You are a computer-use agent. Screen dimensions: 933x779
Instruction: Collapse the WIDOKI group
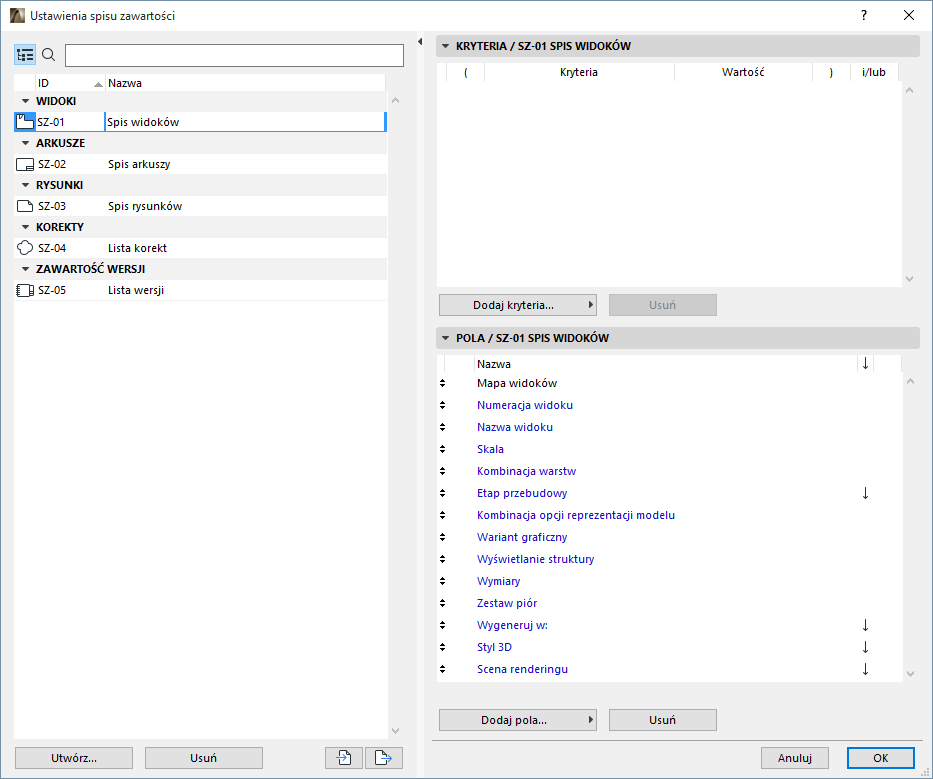pyautogui.click(x=23, y=100)
